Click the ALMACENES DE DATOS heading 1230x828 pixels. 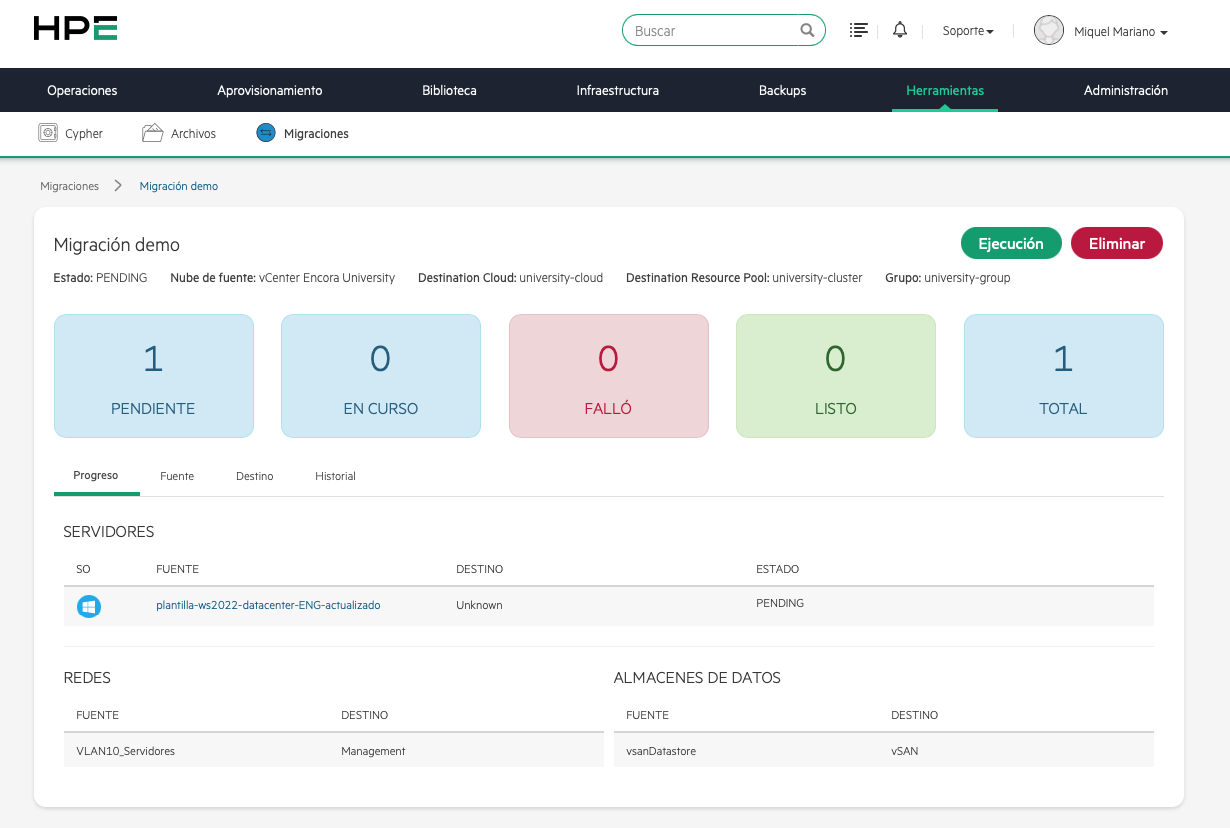point(697,678)
